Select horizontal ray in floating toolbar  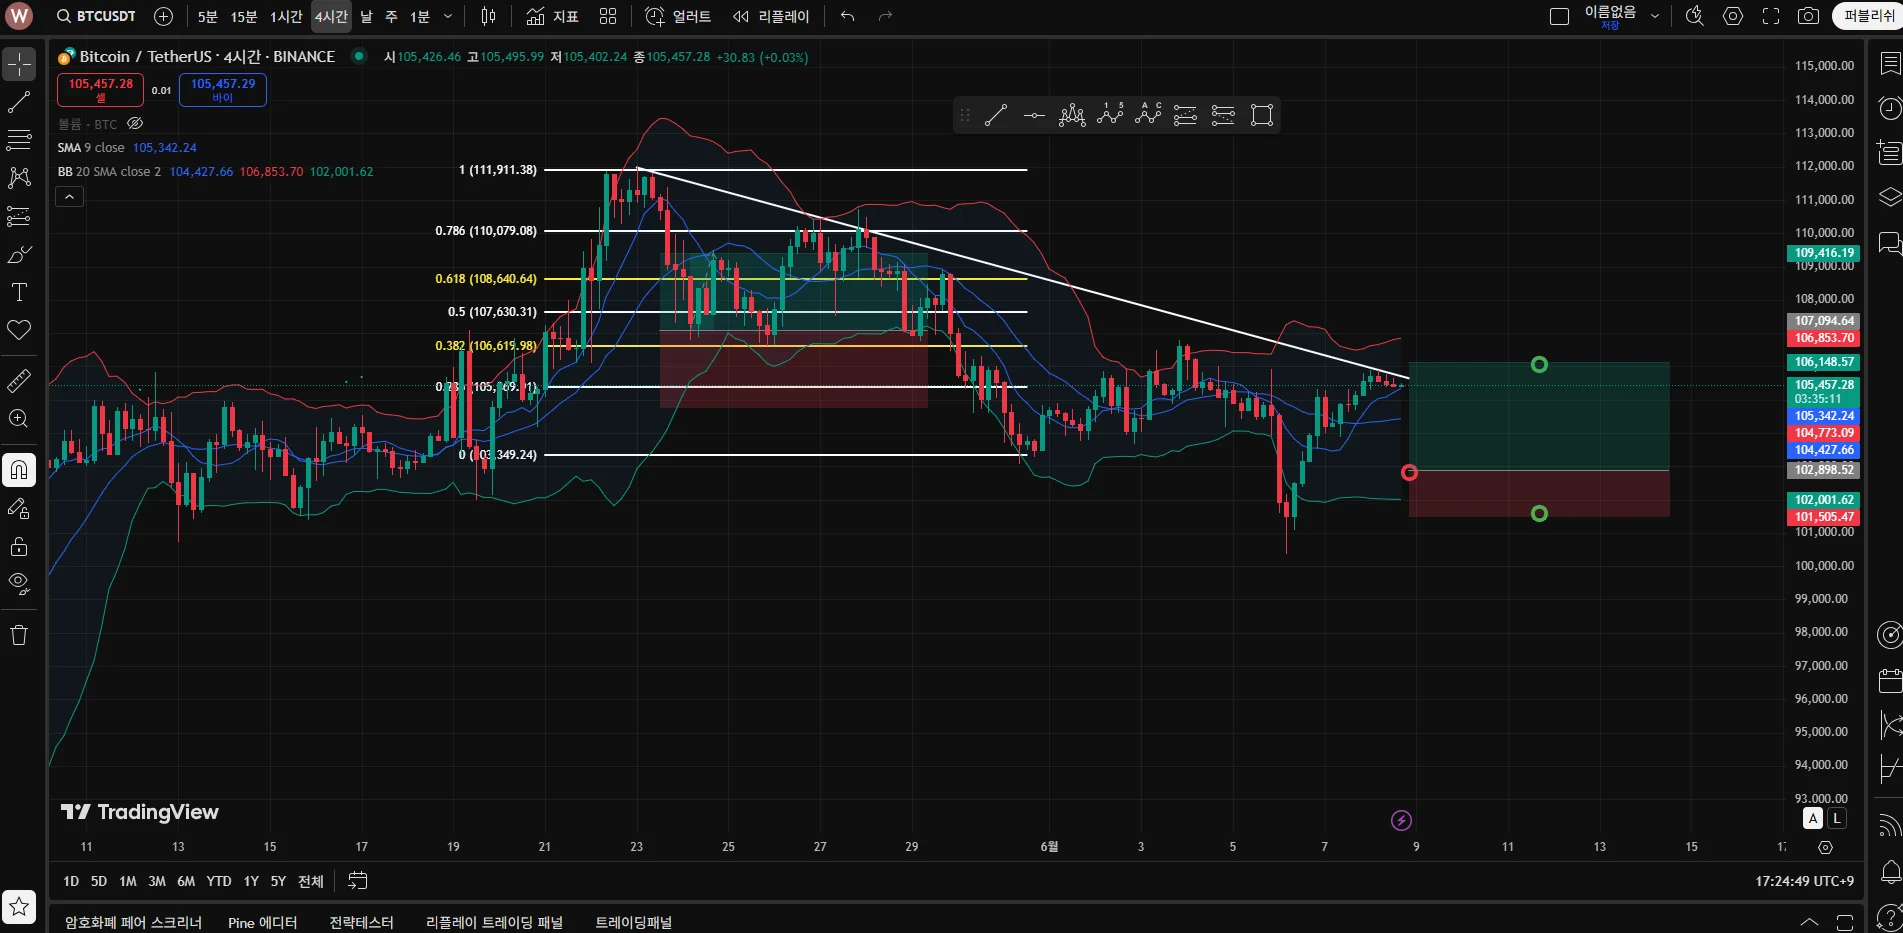click(x=1034, y=116)
